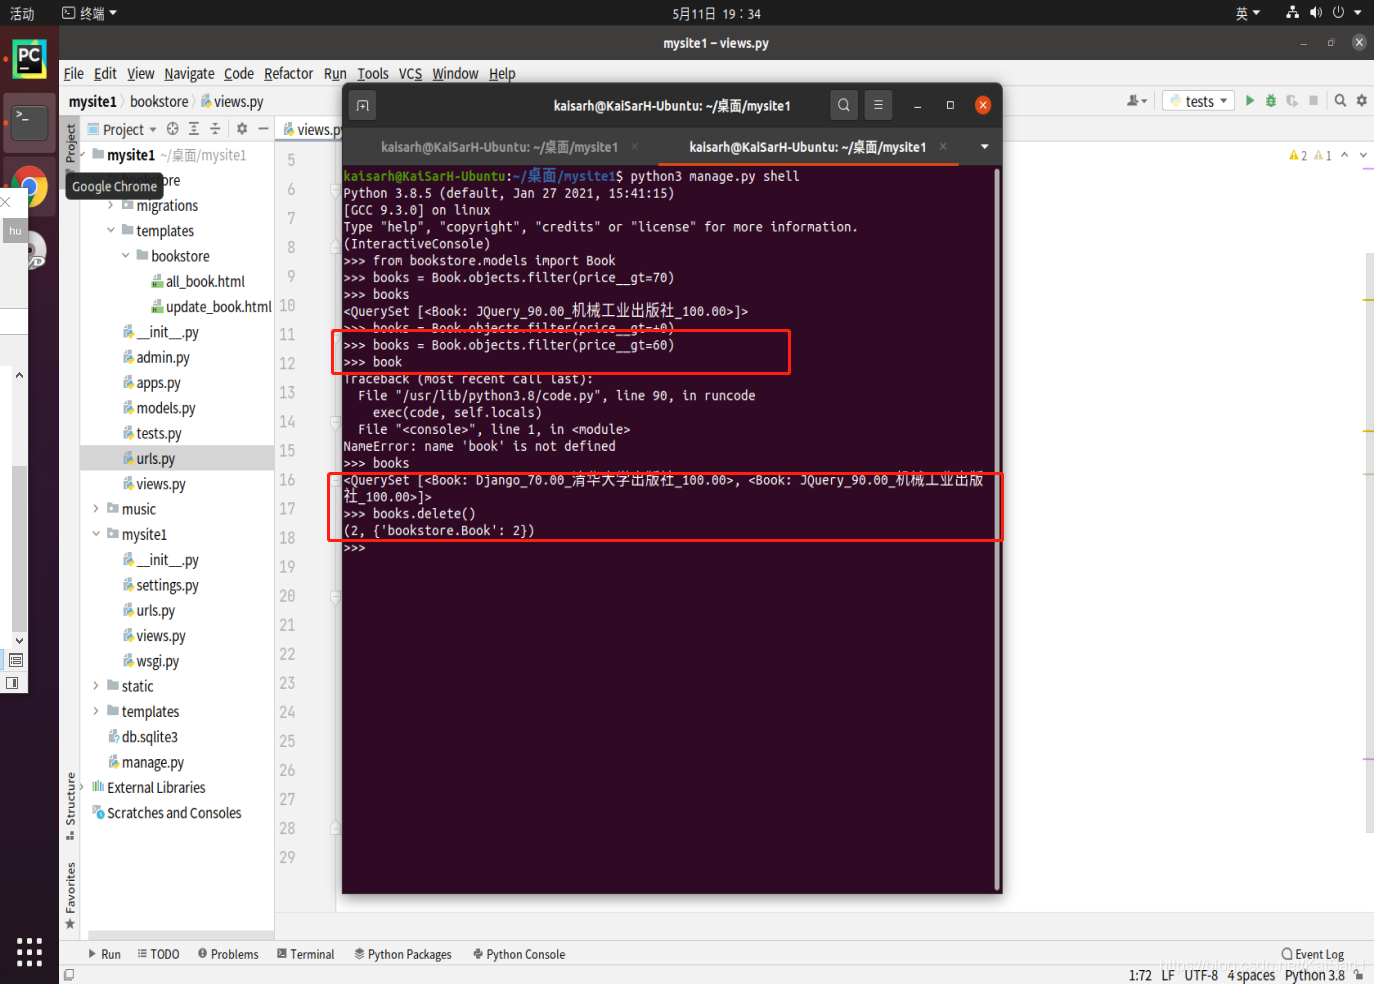Screen dimensions: 1374x984
Task: Click Expand All icon in Project panel
Action: coord(193,129)
